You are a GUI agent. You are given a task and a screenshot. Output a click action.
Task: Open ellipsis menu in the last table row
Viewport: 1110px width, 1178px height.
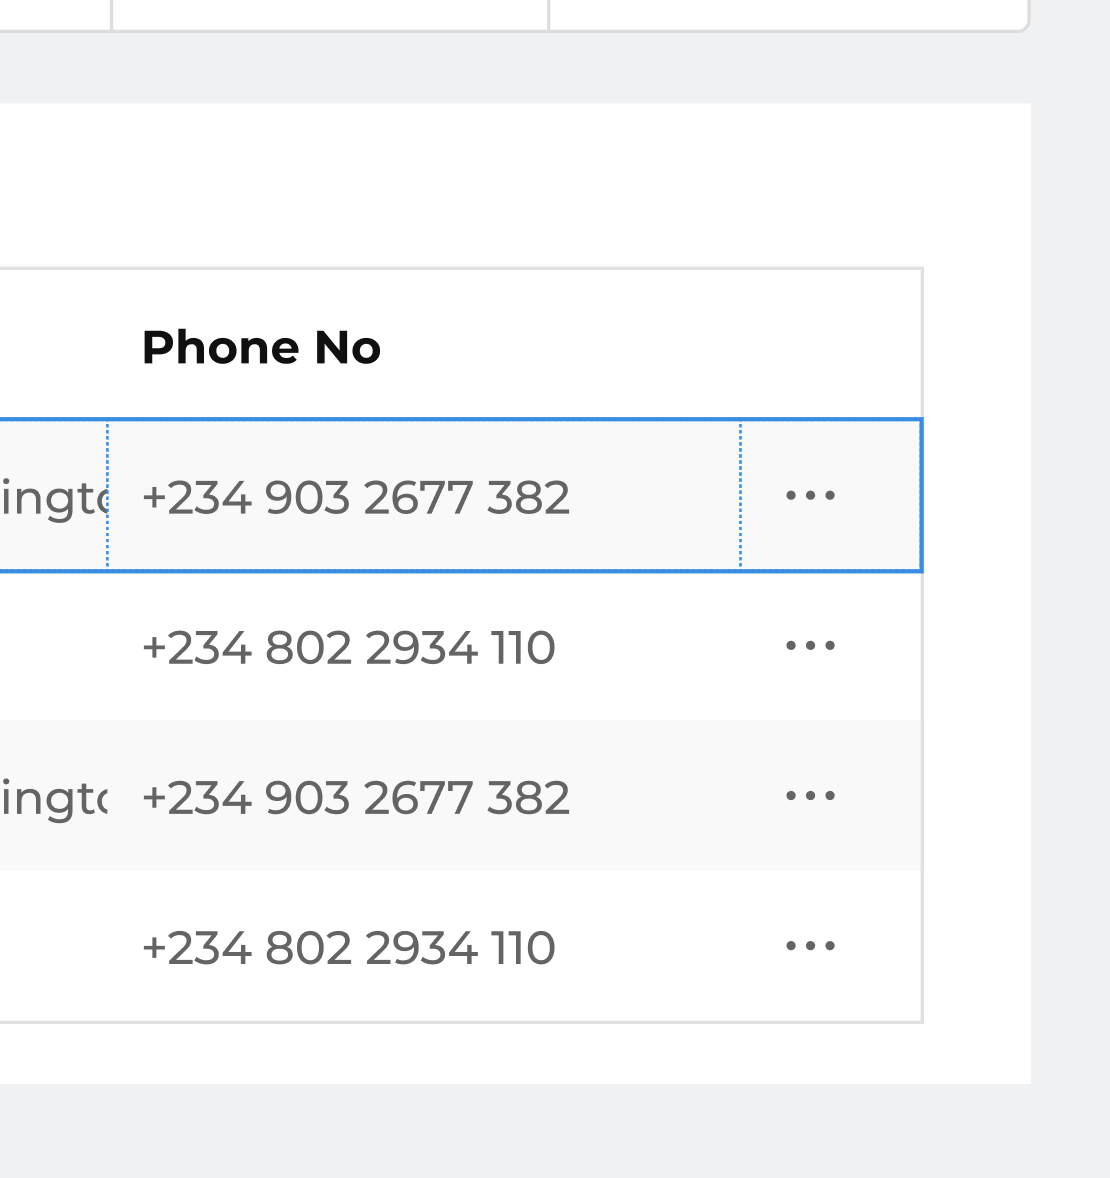[810, 946]
